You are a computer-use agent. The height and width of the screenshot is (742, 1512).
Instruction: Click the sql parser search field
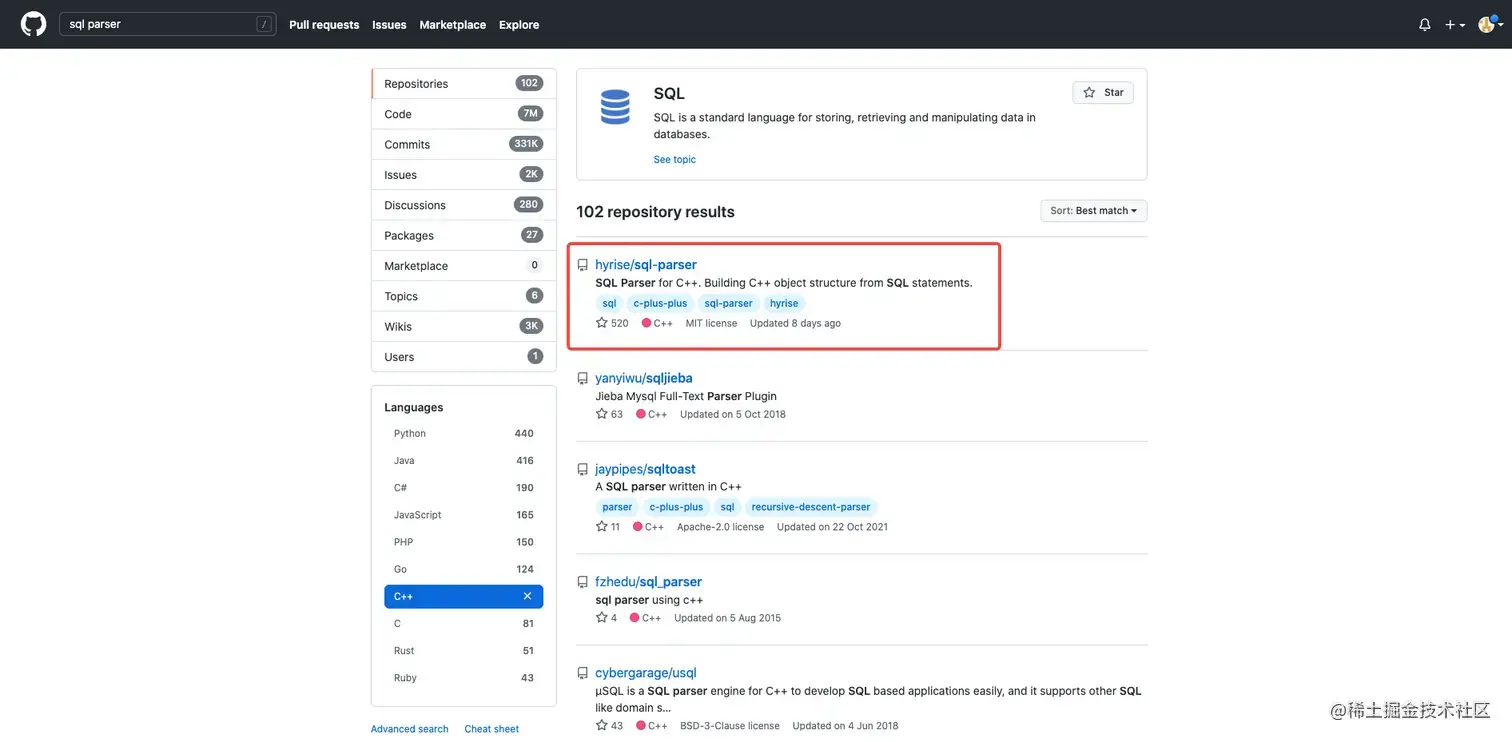tap(167, 24)
